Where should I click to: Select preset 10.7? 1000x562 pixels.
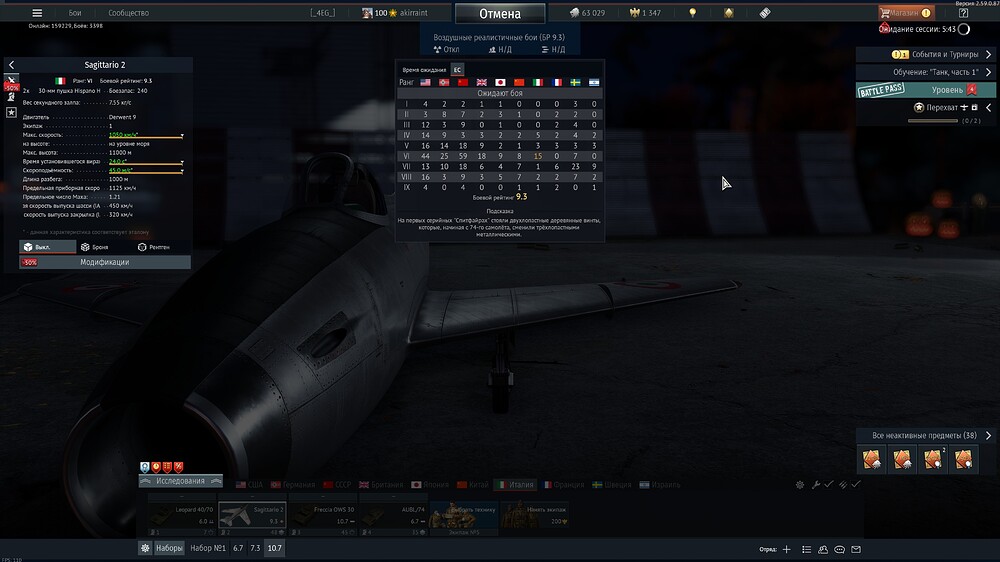click(274, 548)
